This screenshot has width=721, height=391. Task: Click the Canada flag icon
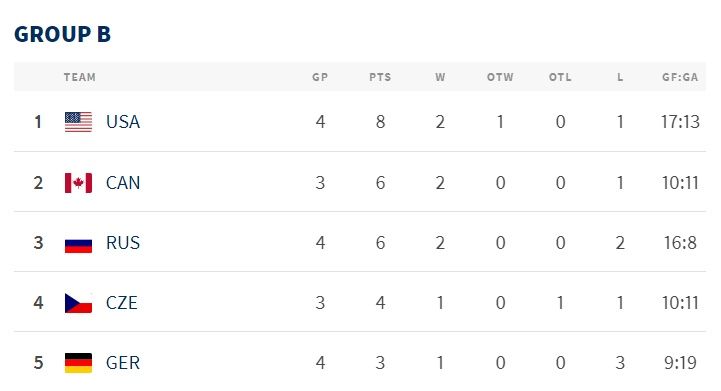point(78,183)
